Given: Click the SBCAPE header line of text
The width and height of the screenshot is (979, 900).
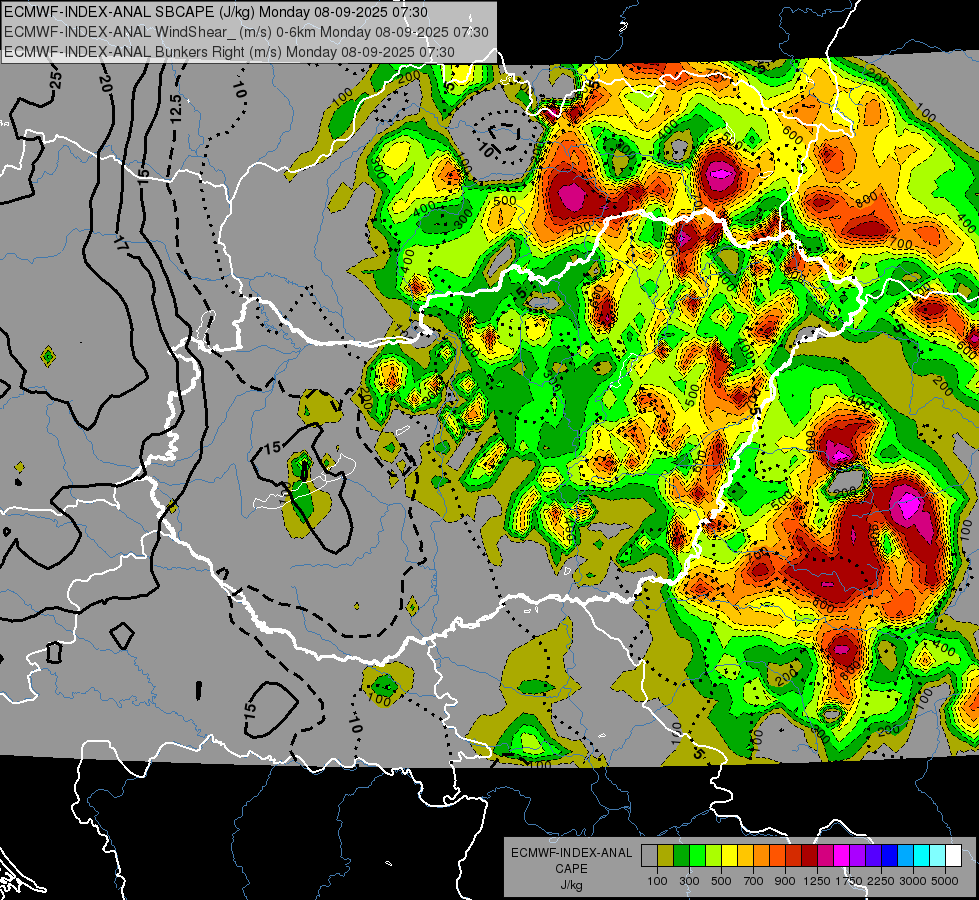Looking at the screenshot, I should pyautogui.click(x=216, y=12).
